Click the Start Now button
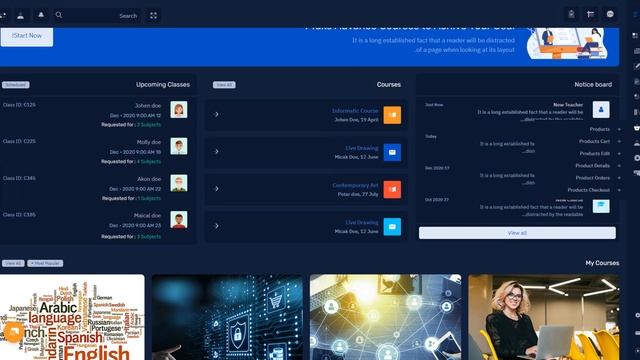The image size is (640, 360). point(27,36)
